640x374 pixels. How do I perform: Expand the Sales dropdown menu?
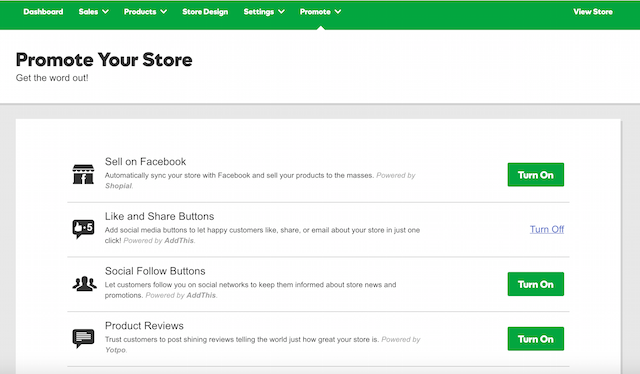point(93,12)
